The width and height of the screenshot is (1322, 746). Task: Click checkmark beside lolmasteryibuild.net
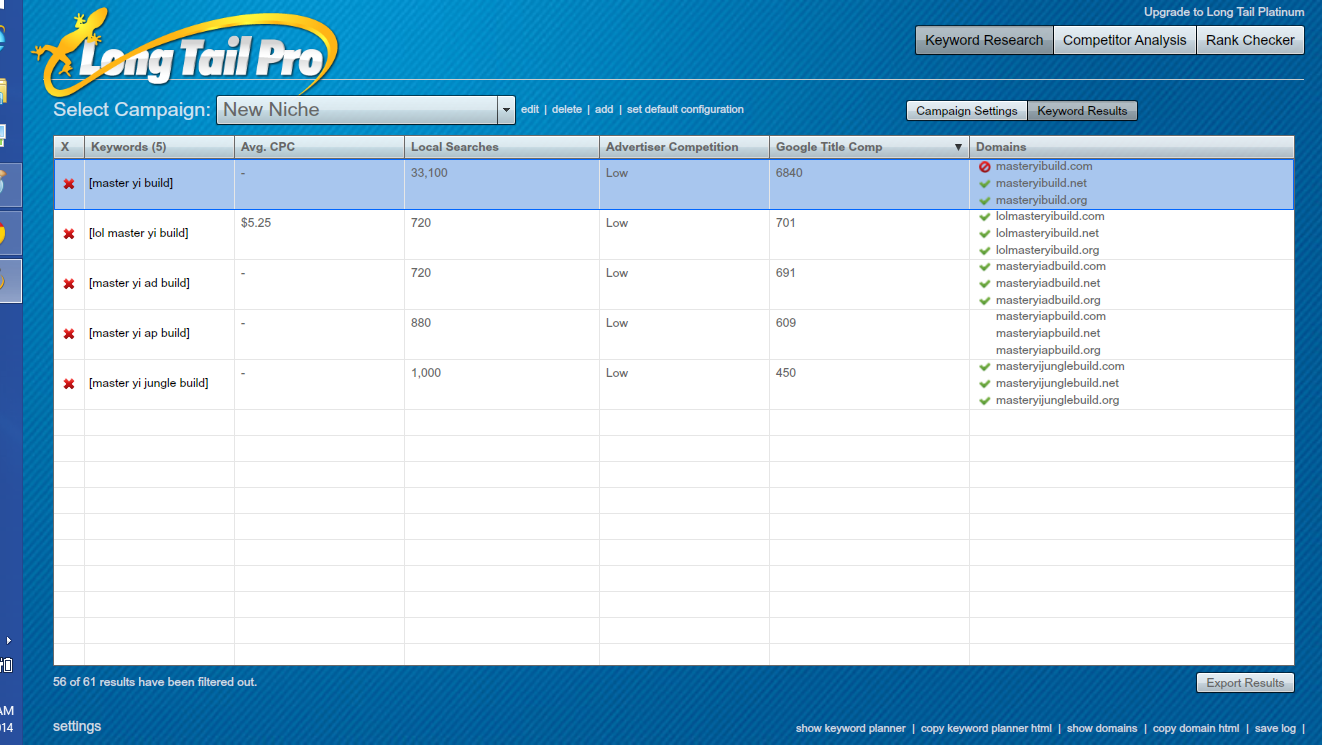pos(985,234)
